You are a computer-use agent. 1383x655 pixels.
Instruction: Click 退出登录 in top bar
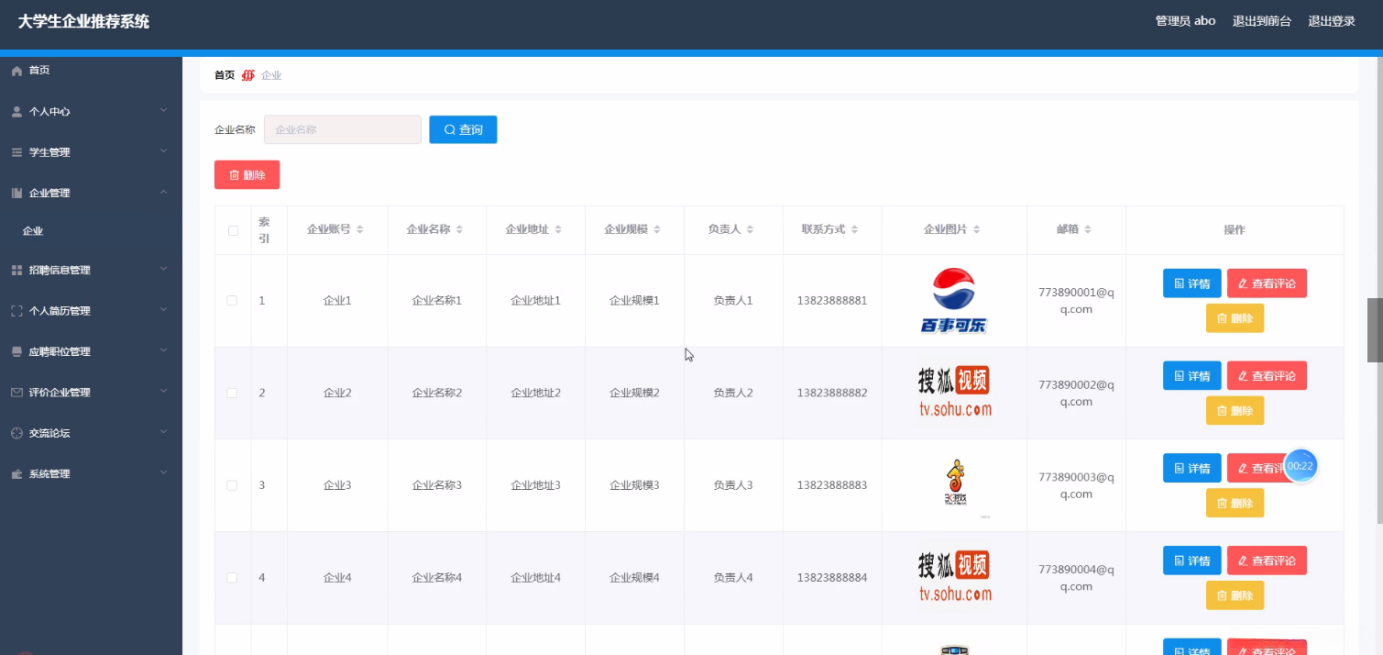[x=1332, y=21]
